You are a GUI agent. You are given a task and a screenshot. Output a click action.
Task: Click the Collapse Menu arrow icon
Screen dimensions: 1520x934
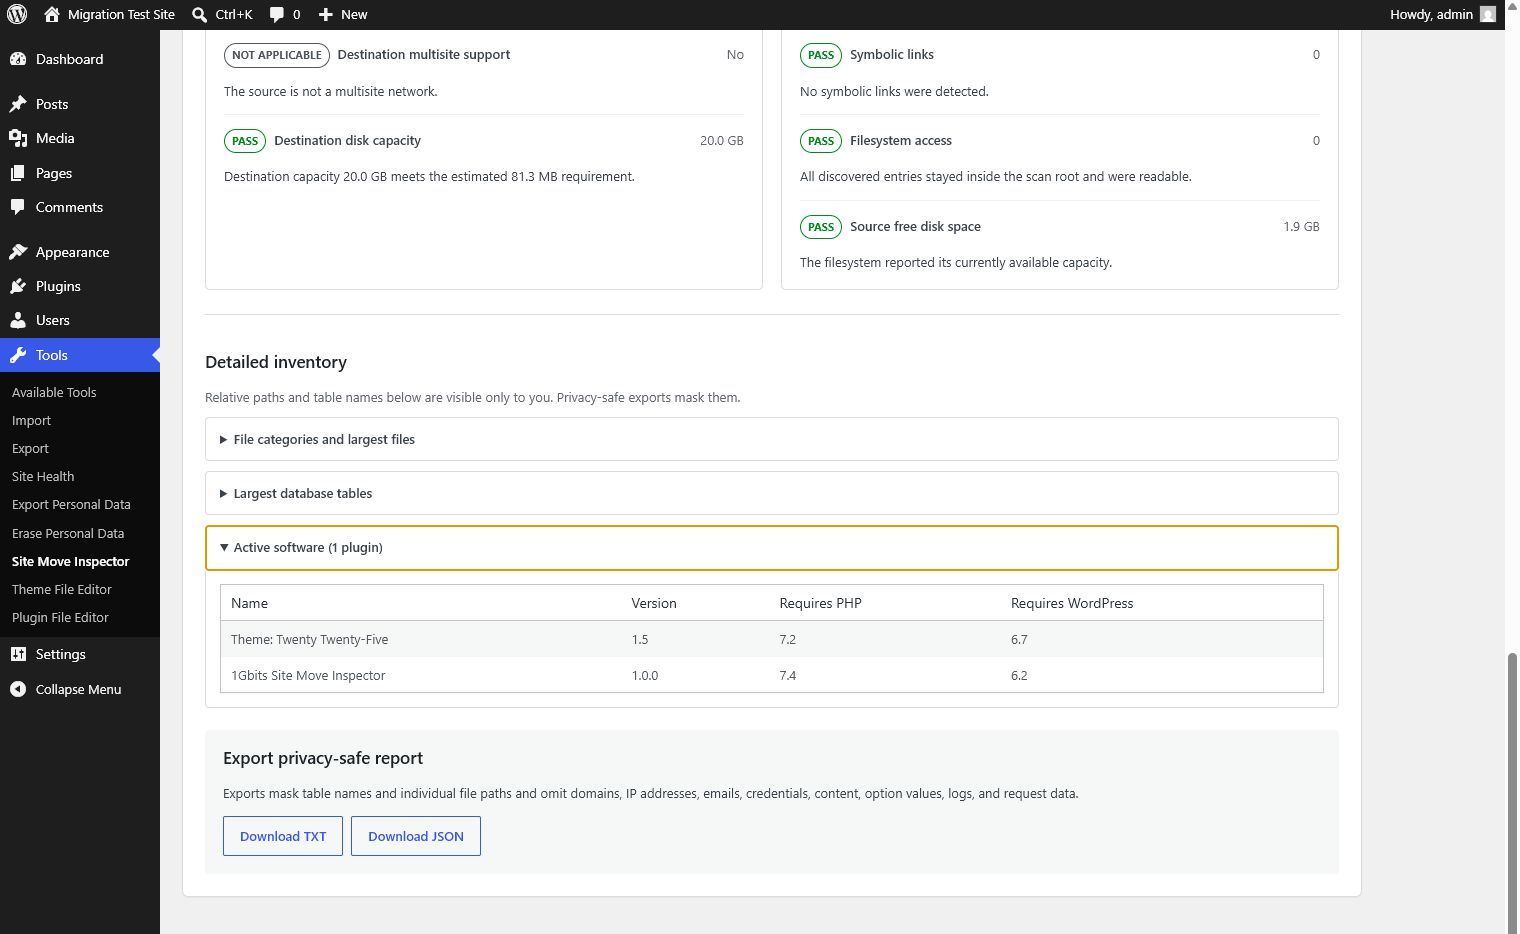(18, 689)
